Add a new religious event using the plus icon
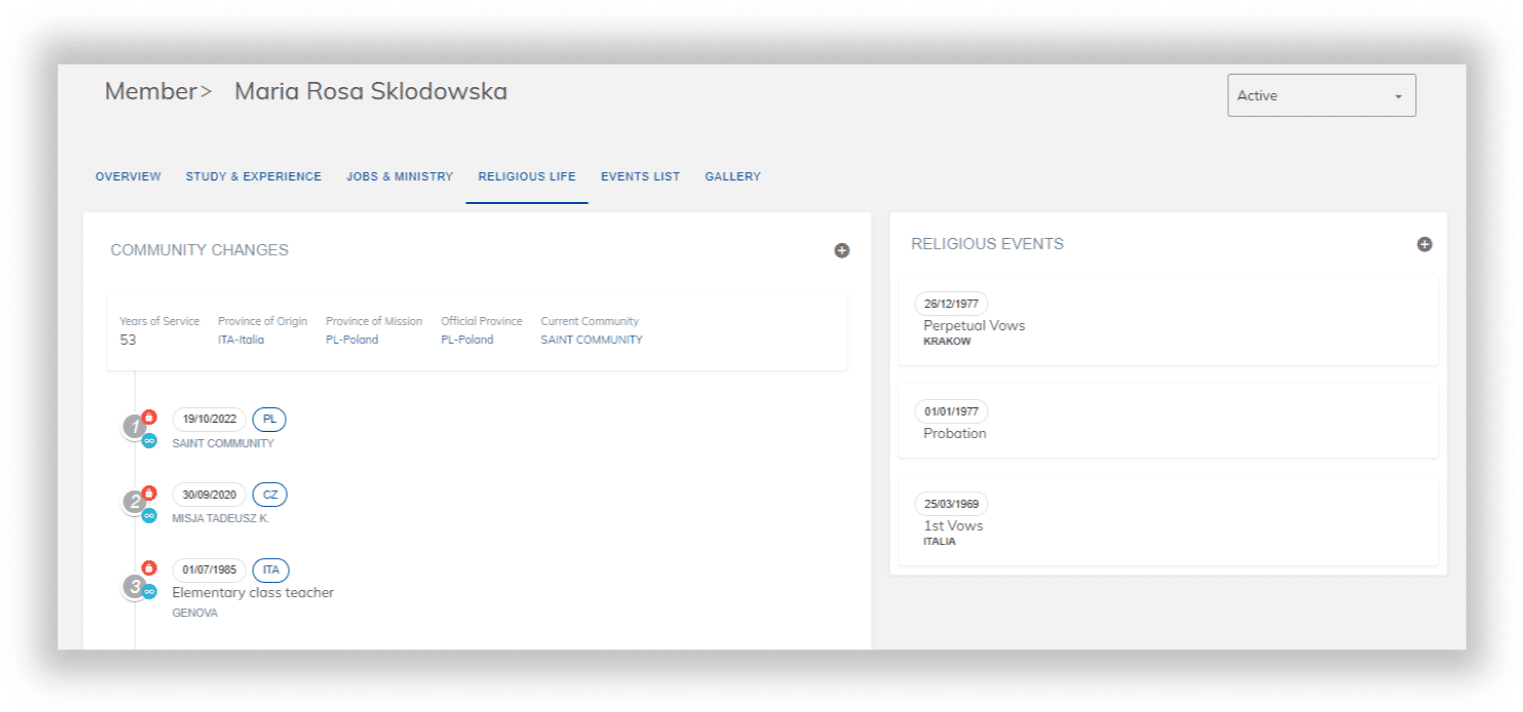 click(x=1424, y=243)
